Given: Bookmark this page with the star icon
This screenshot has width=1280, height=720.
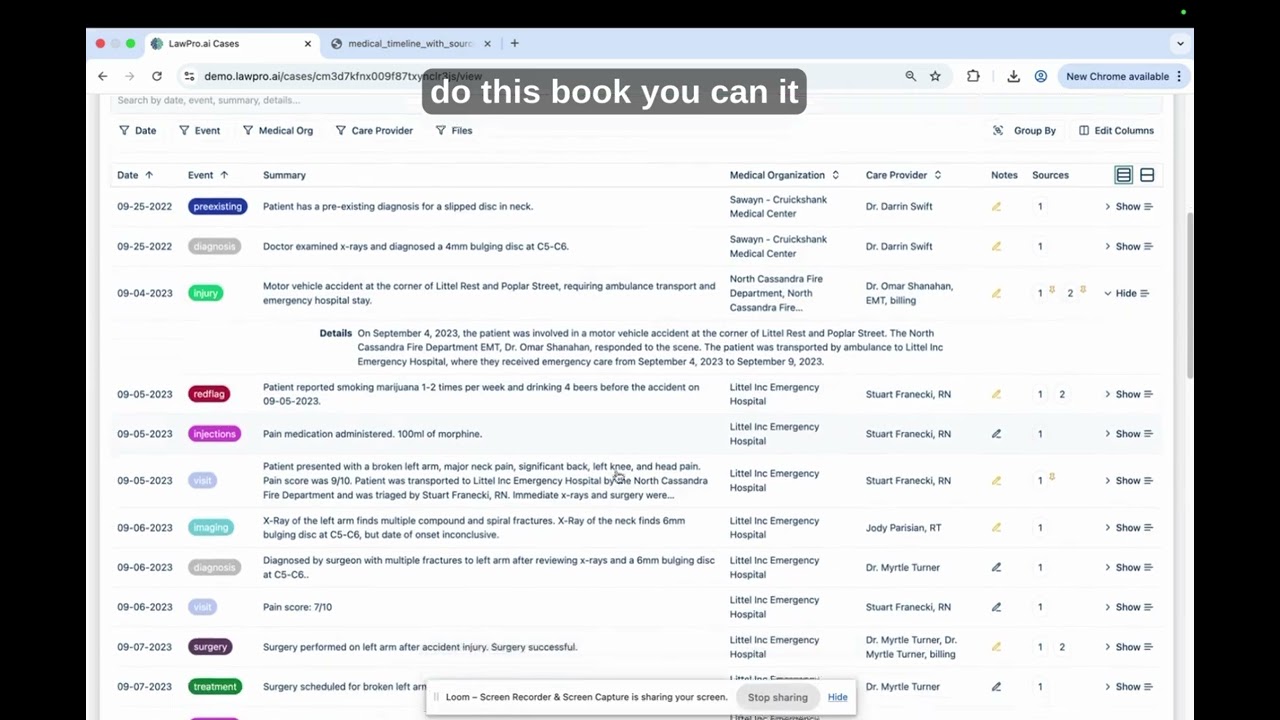Looking at the screenshot, I should (x=935, y=76).
